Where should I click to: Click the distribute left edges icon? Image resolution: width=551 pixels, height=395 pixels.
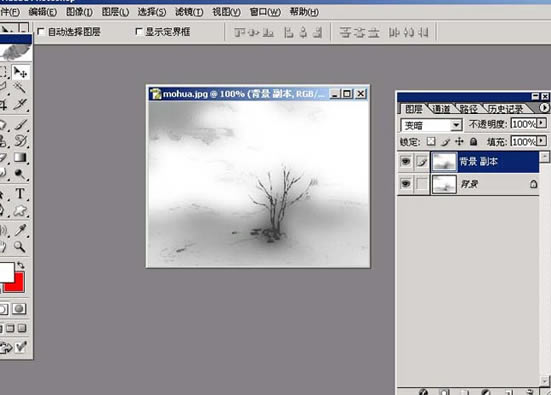[394, 32]
